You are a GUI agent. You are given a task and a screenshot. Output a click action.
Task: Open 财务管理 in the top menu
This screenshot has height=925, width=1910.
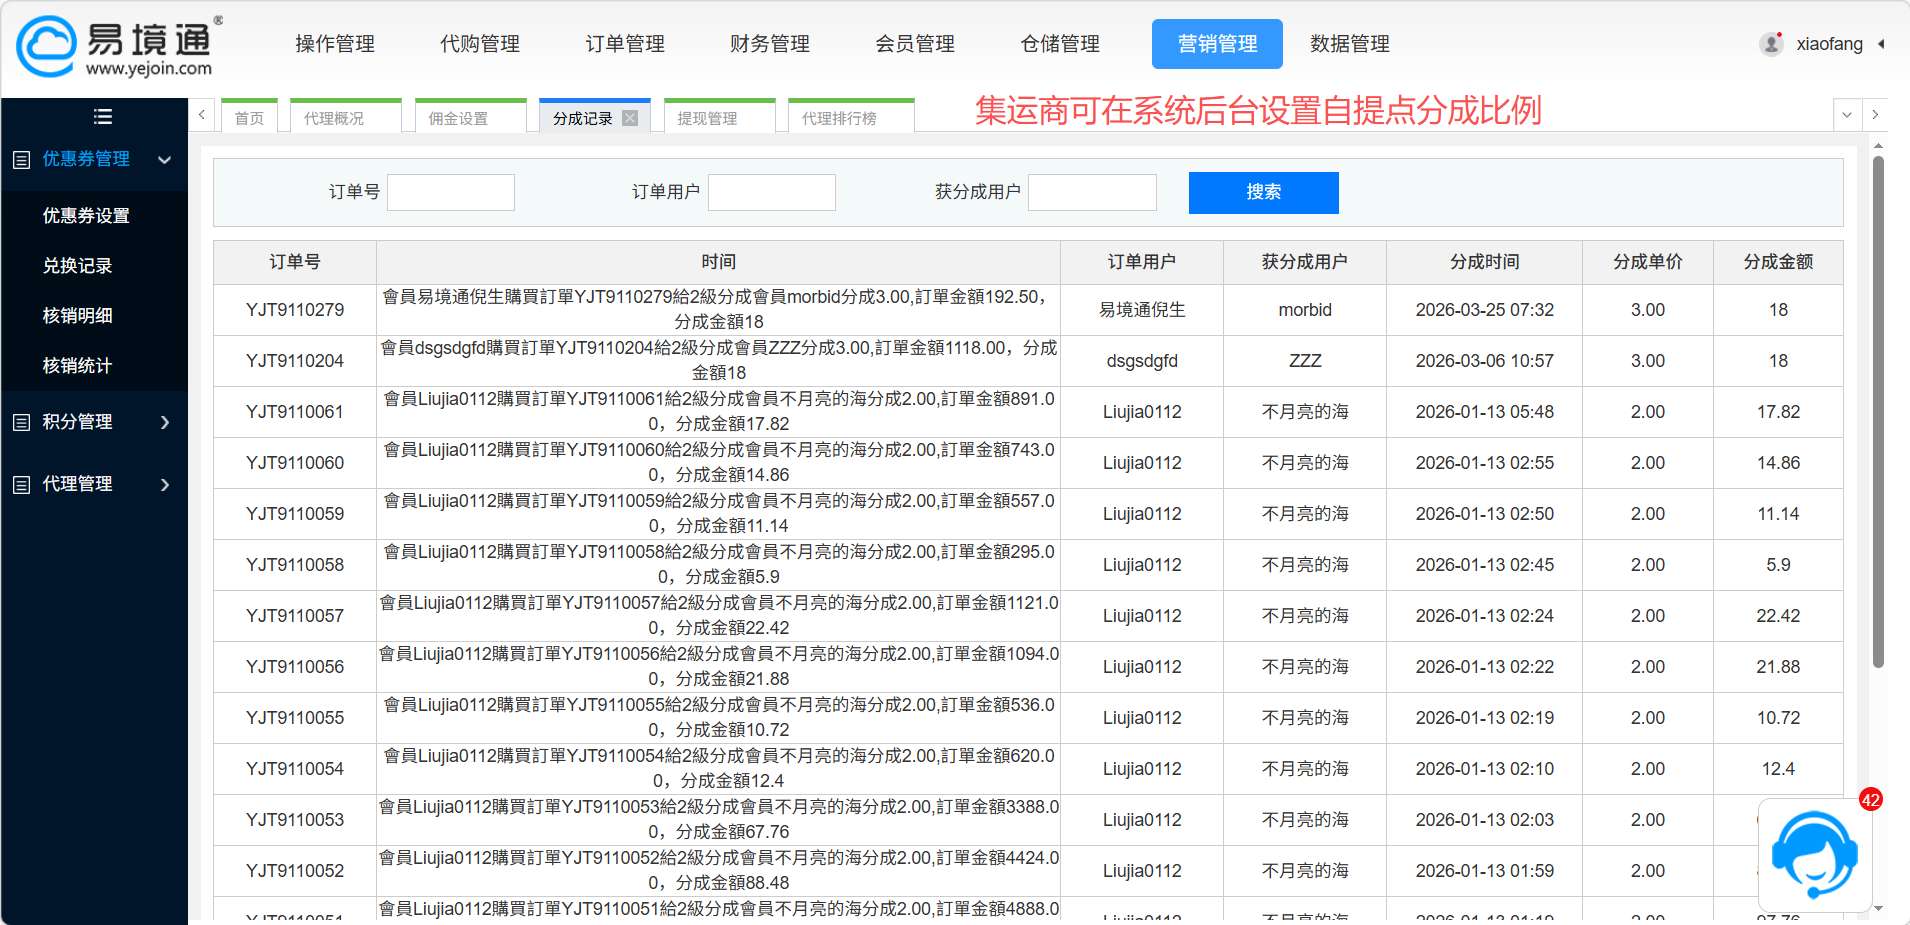tap(770, 44)
